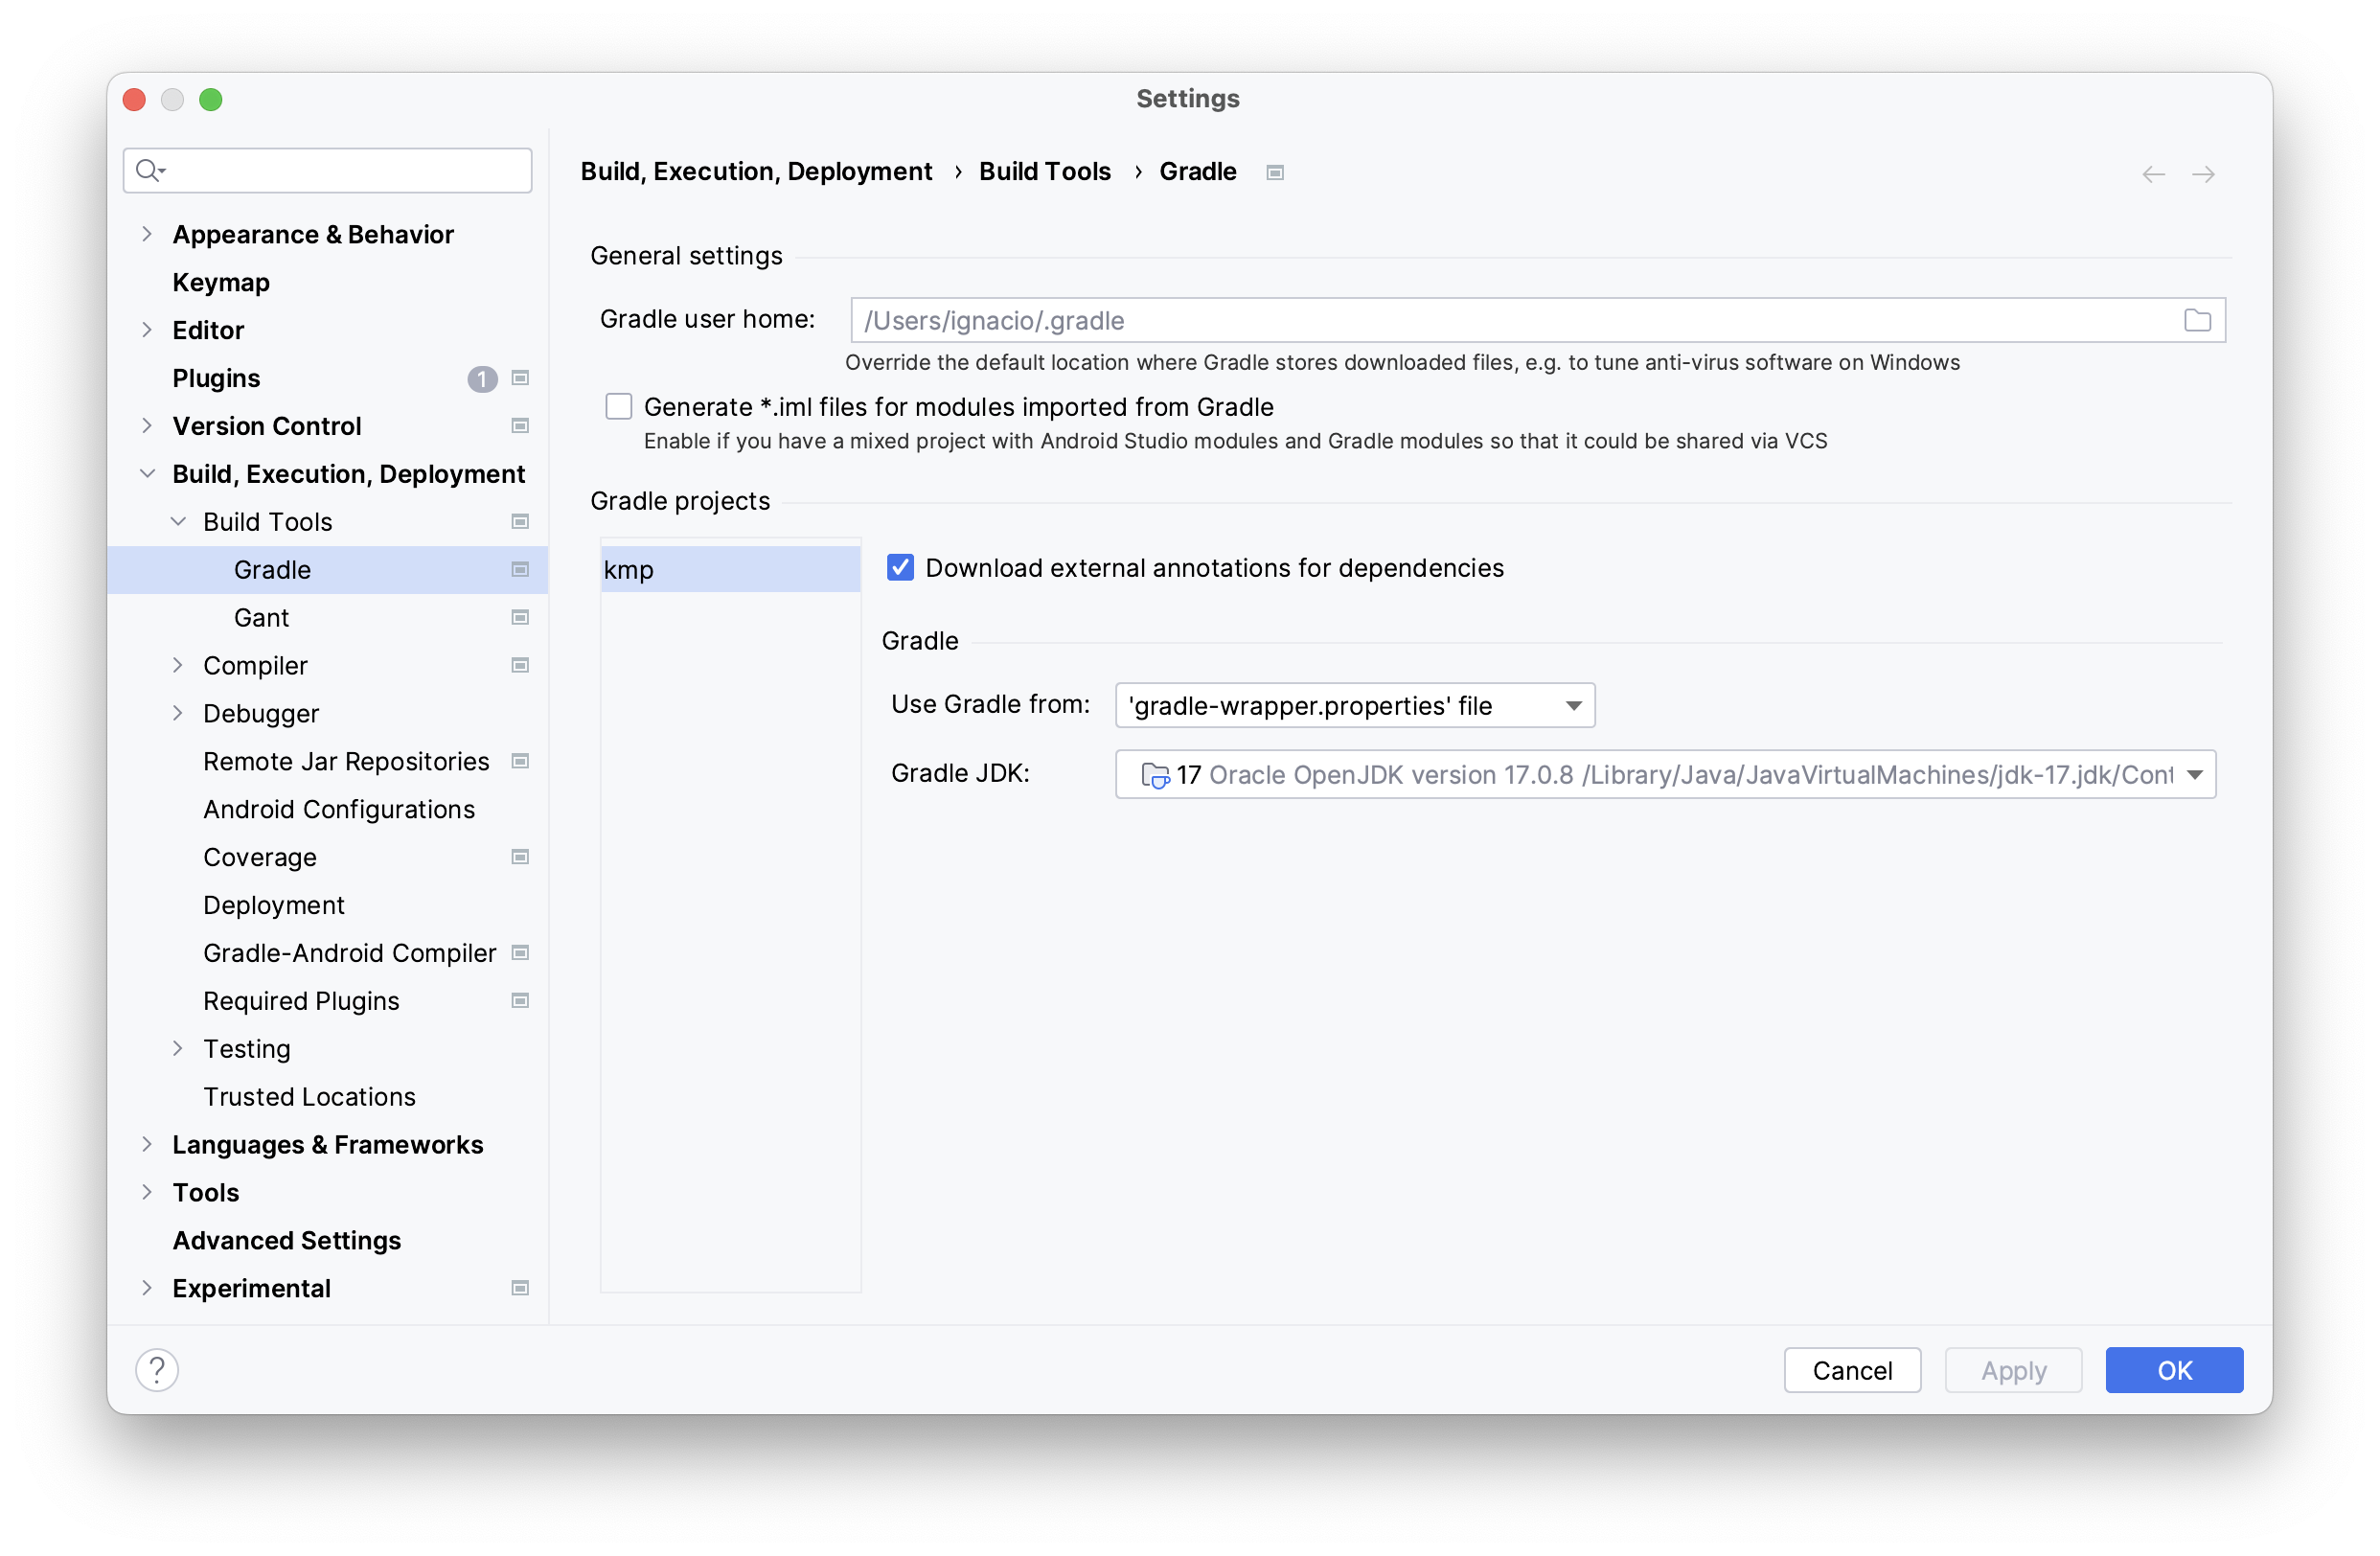The height and width of the screenshot is (1556, 2380).
Task: Enable Generate *.iml files for Gradle modules
Action: (619, 406)
